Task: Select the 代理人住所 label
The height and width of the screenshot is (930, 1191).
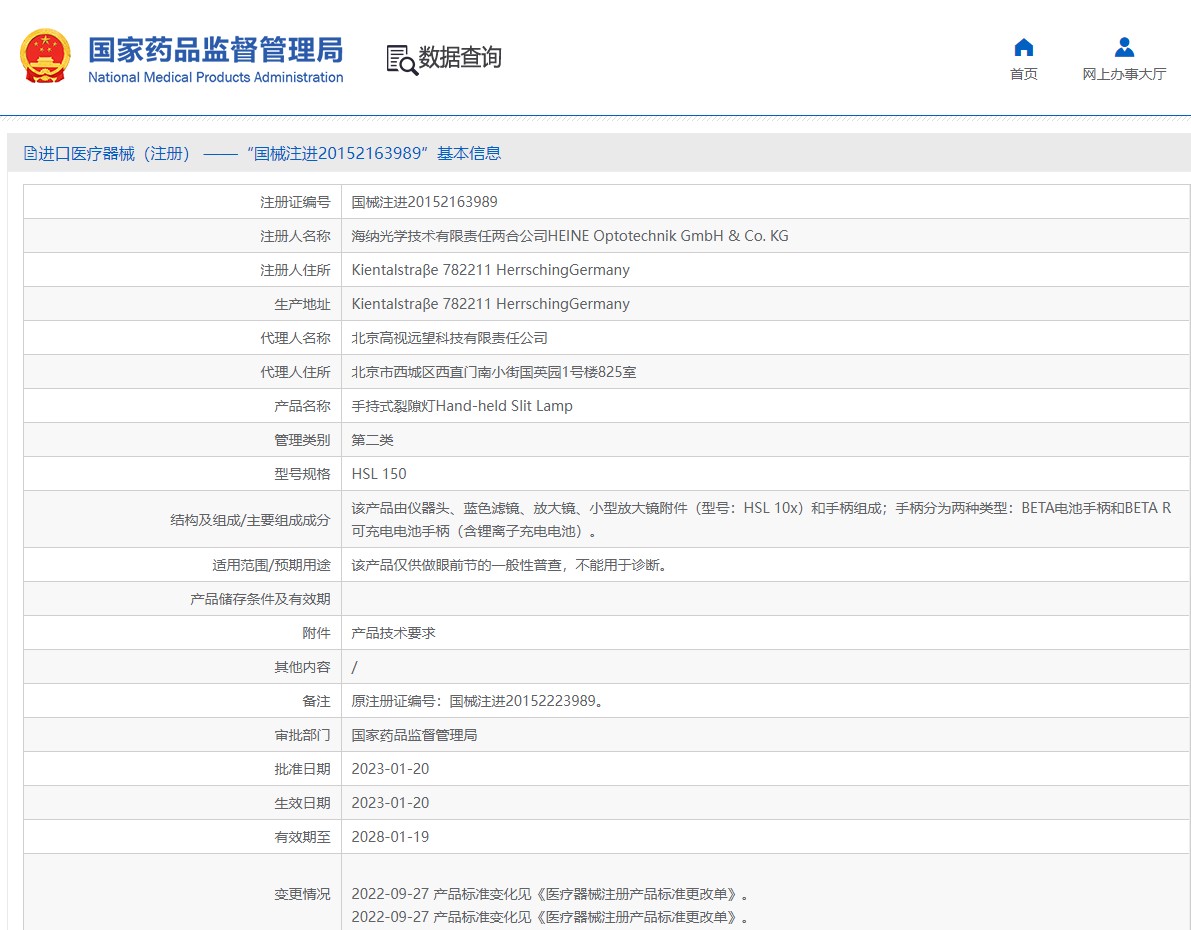Action: pyautogui.click(x=295, y=372)
